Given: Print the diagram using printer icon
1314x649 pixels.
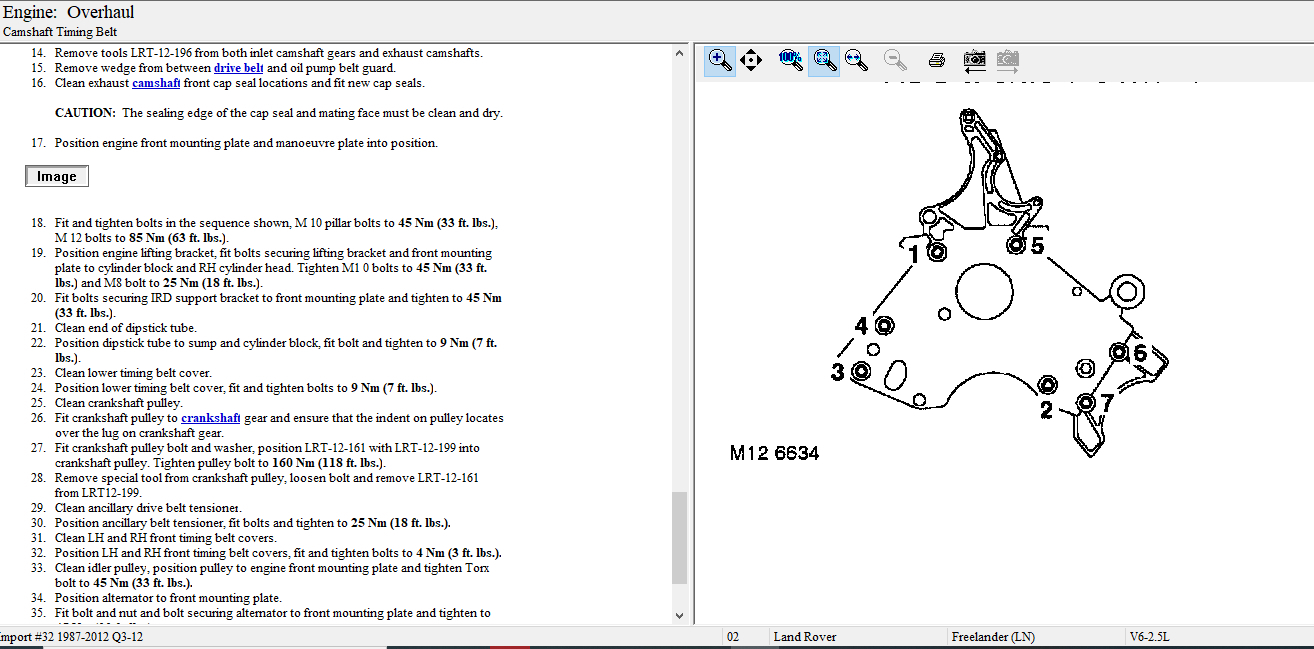Looking at the screenshot, I should (x=937, y=60).
